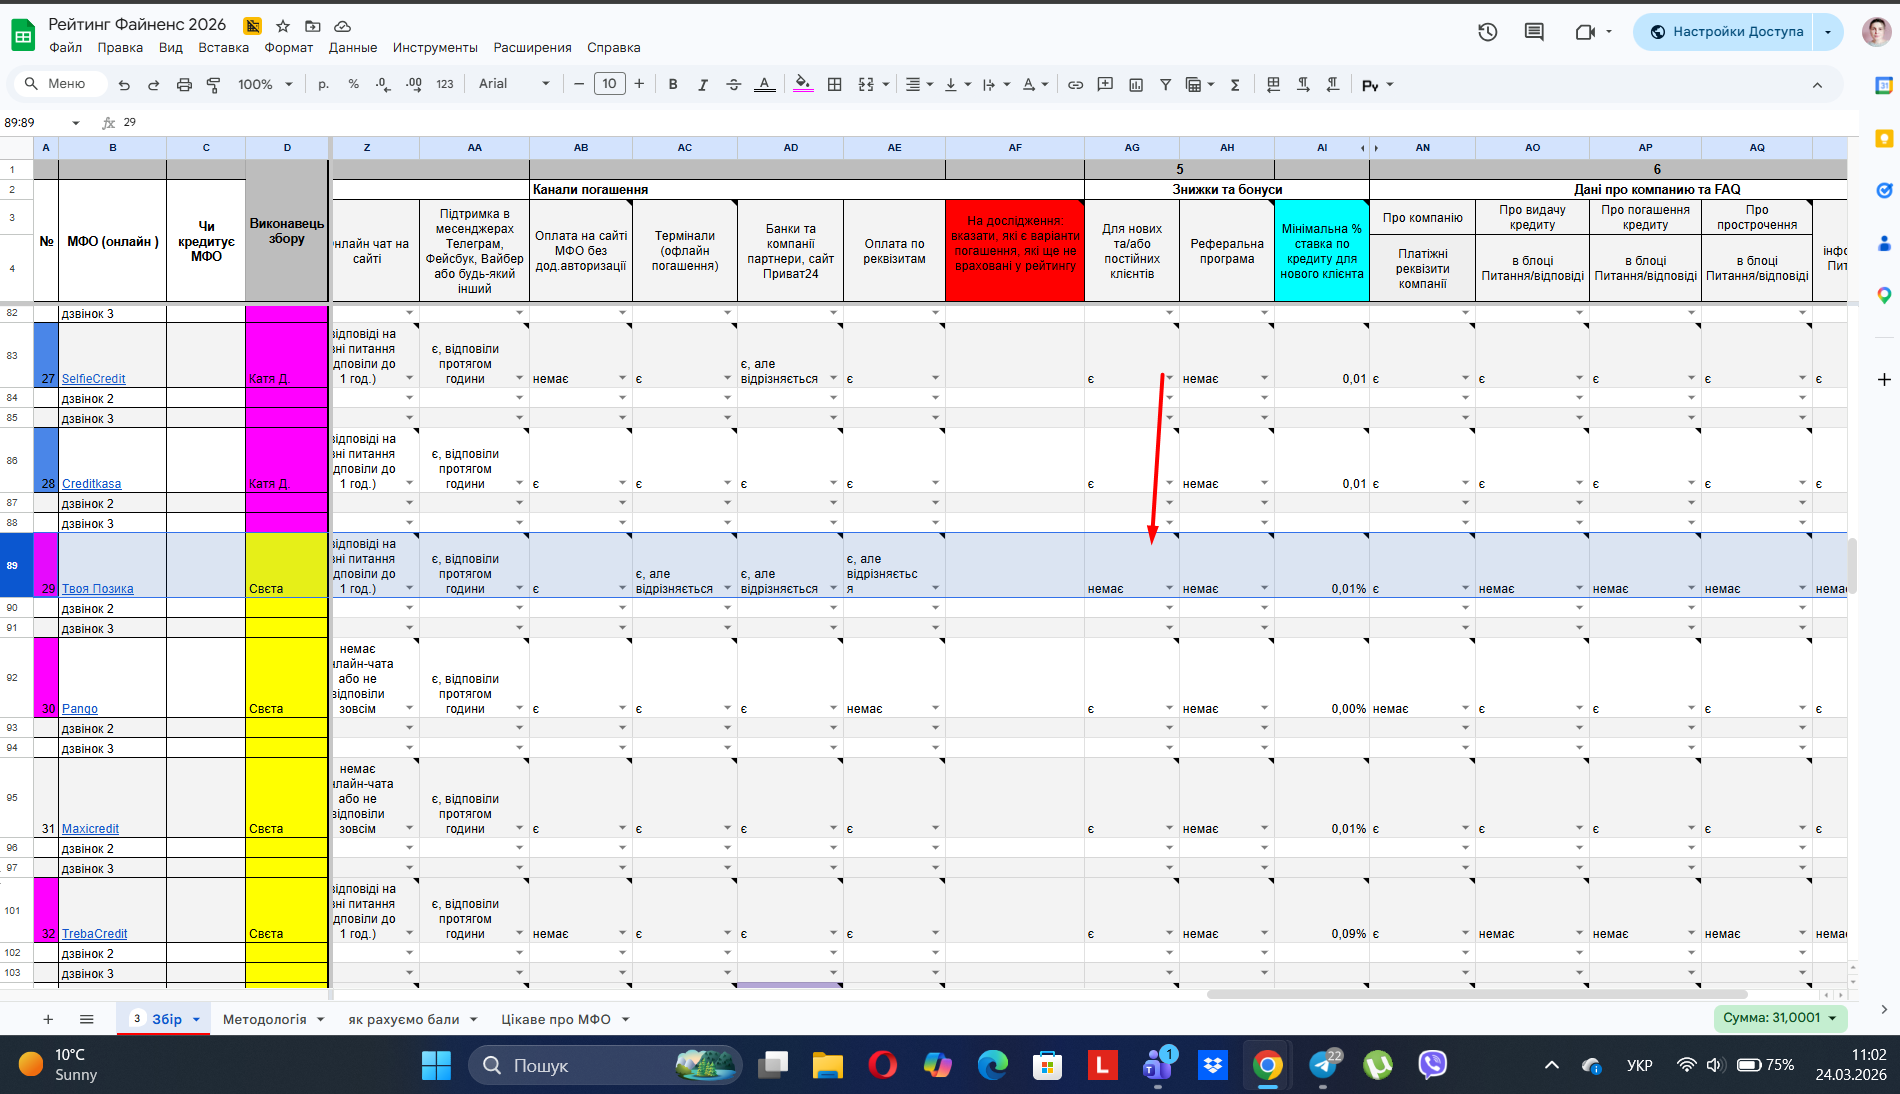This screenshot has height=1094, width=1900.
Task: Open the borders tool
Action: [835, 85]
